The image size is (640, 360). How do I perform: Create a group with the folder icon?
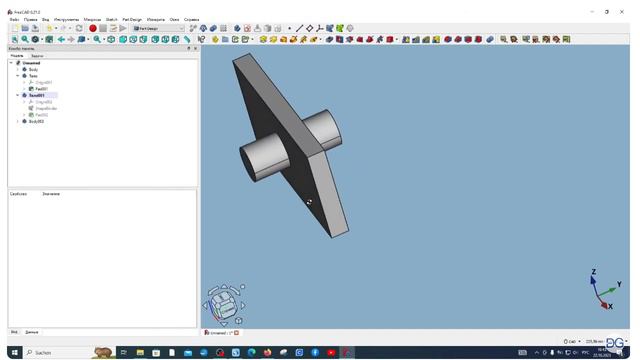click(x=225, y=39)
